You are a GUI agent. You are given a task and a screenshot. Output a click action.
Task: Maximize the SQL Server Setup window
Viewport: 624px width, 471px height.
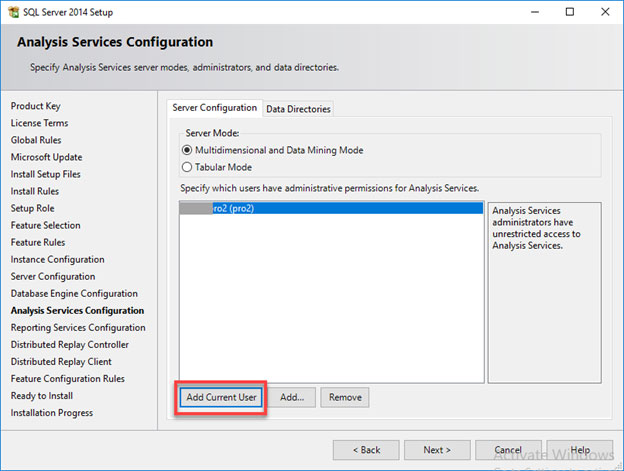click(x=570, y=12)
